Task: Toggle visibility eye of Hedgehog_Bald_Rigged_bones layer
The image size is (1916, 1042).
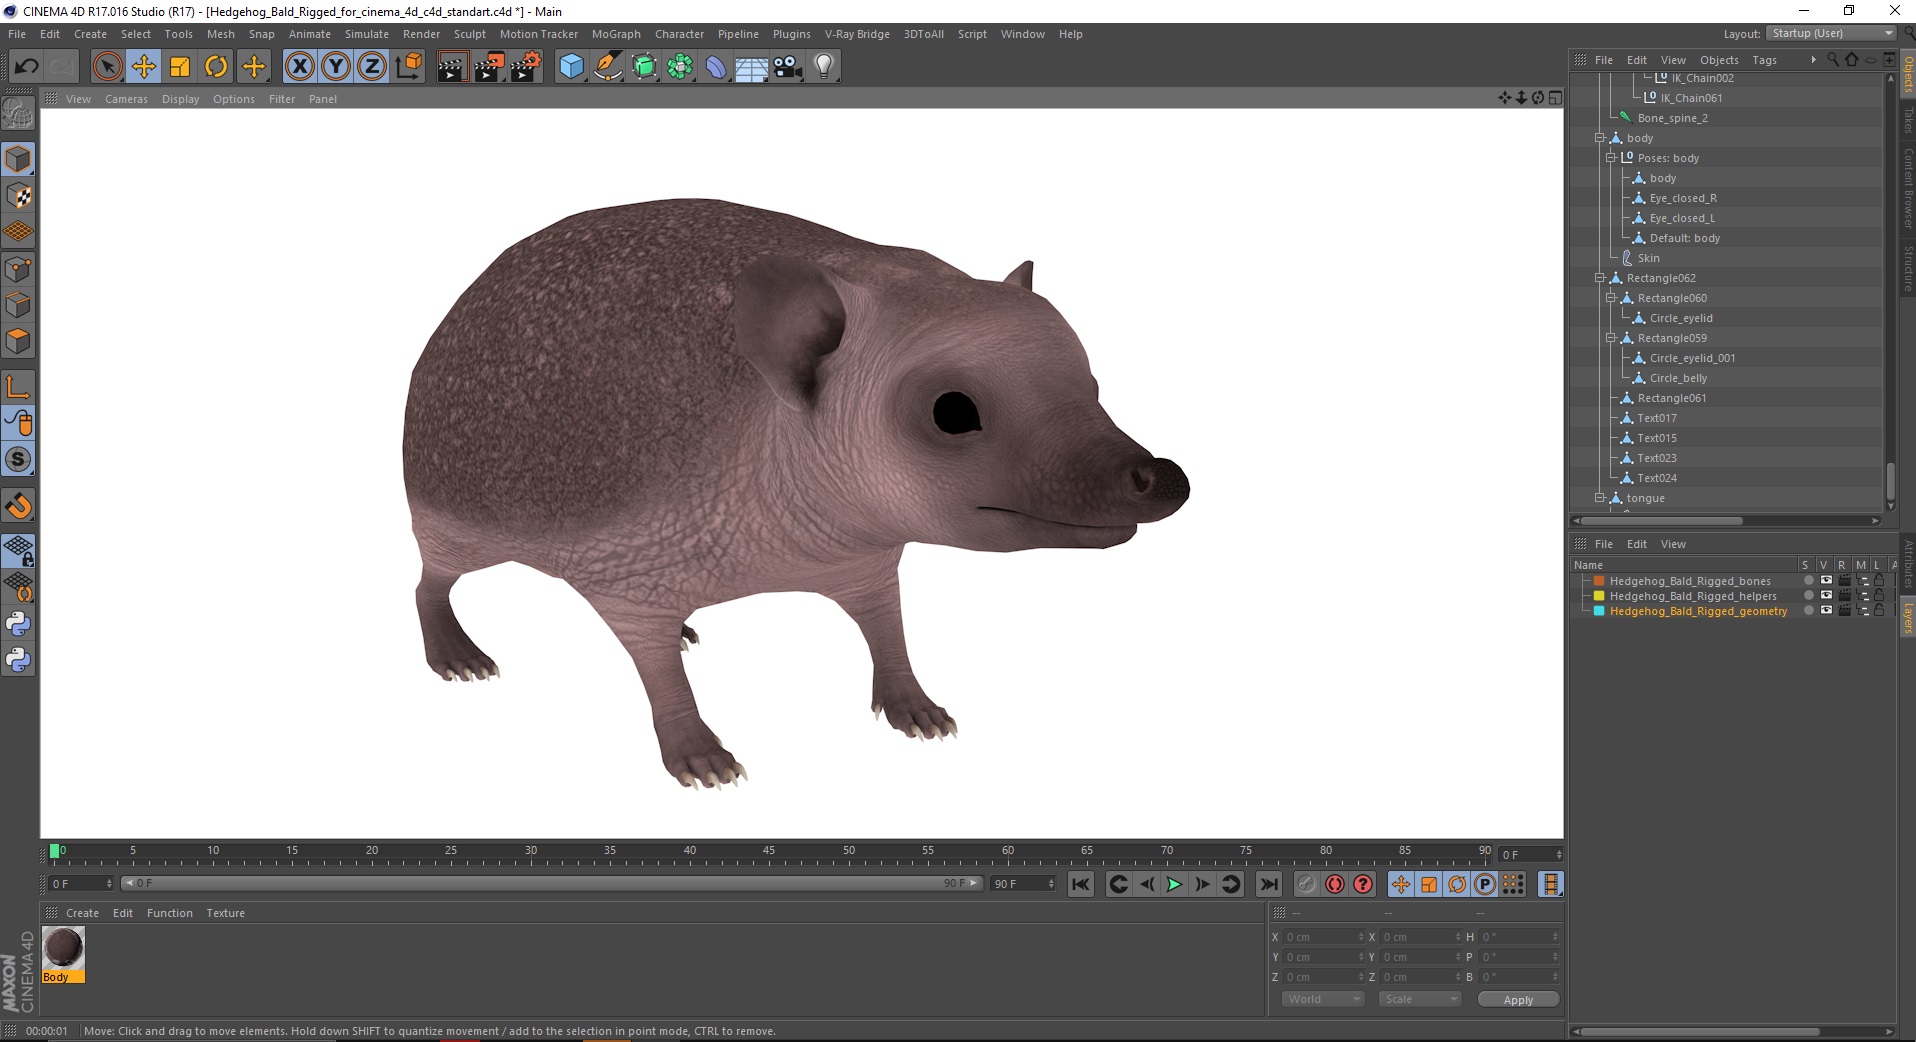Action: click(1826, 580)
